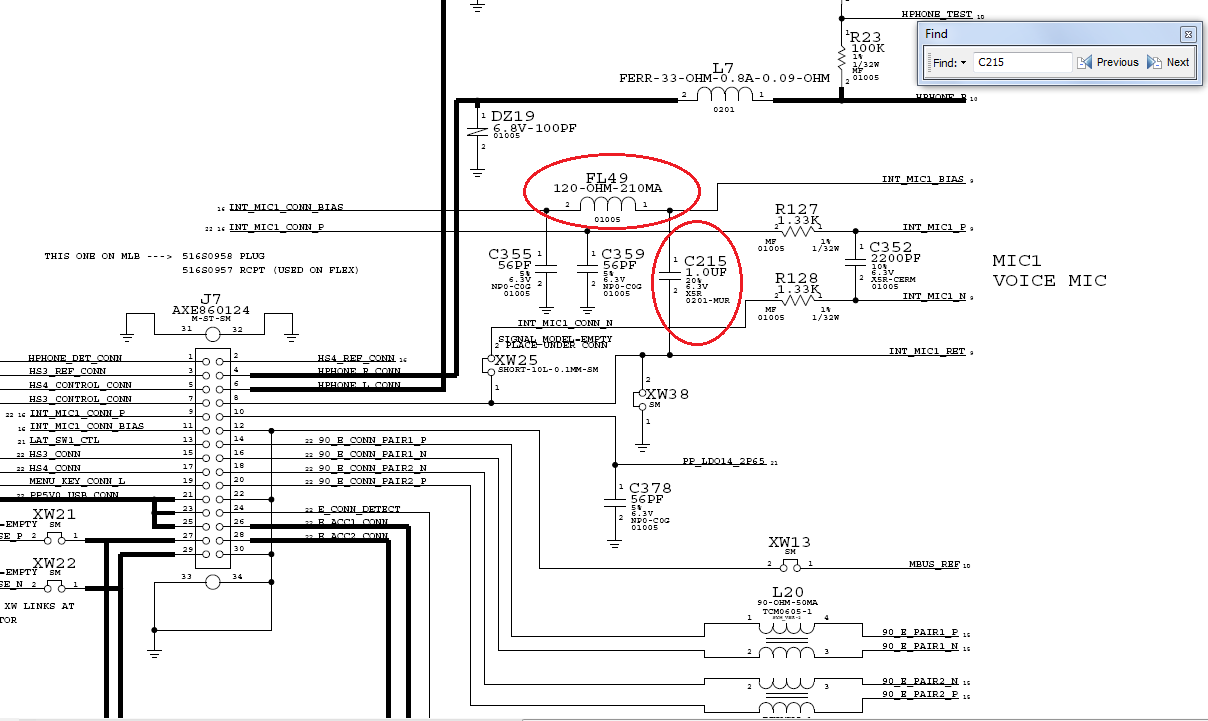Viewport: 1208px width, 721px height.
Task: Select the HPHONE_TEST net label
Action: point(936,15)
